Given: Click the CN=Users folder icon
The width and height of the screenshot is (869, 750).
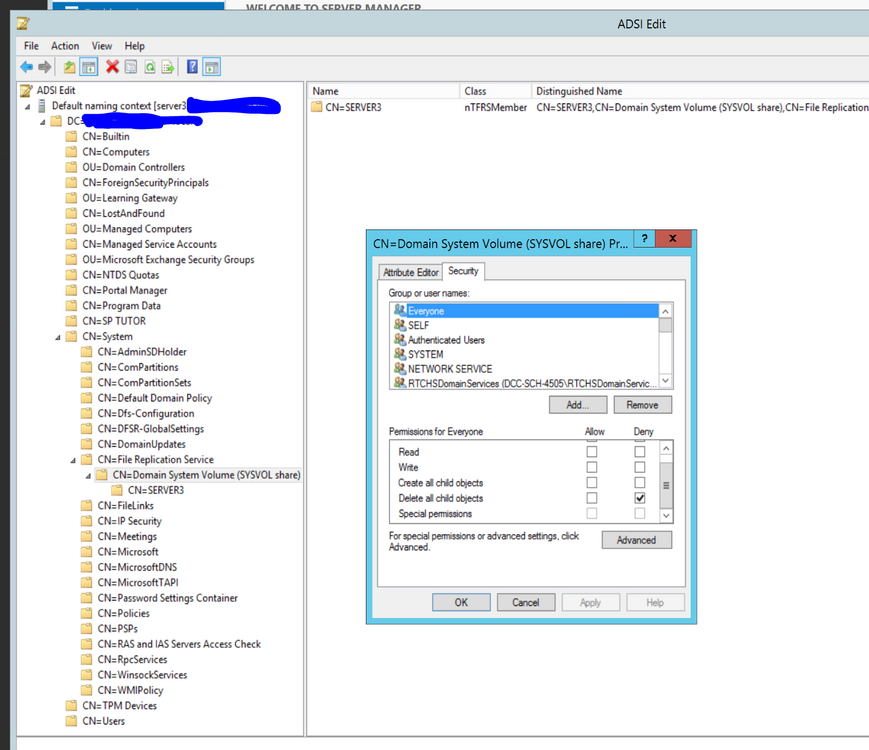Looking at the screenshot, I should click(x=71, y=721).
